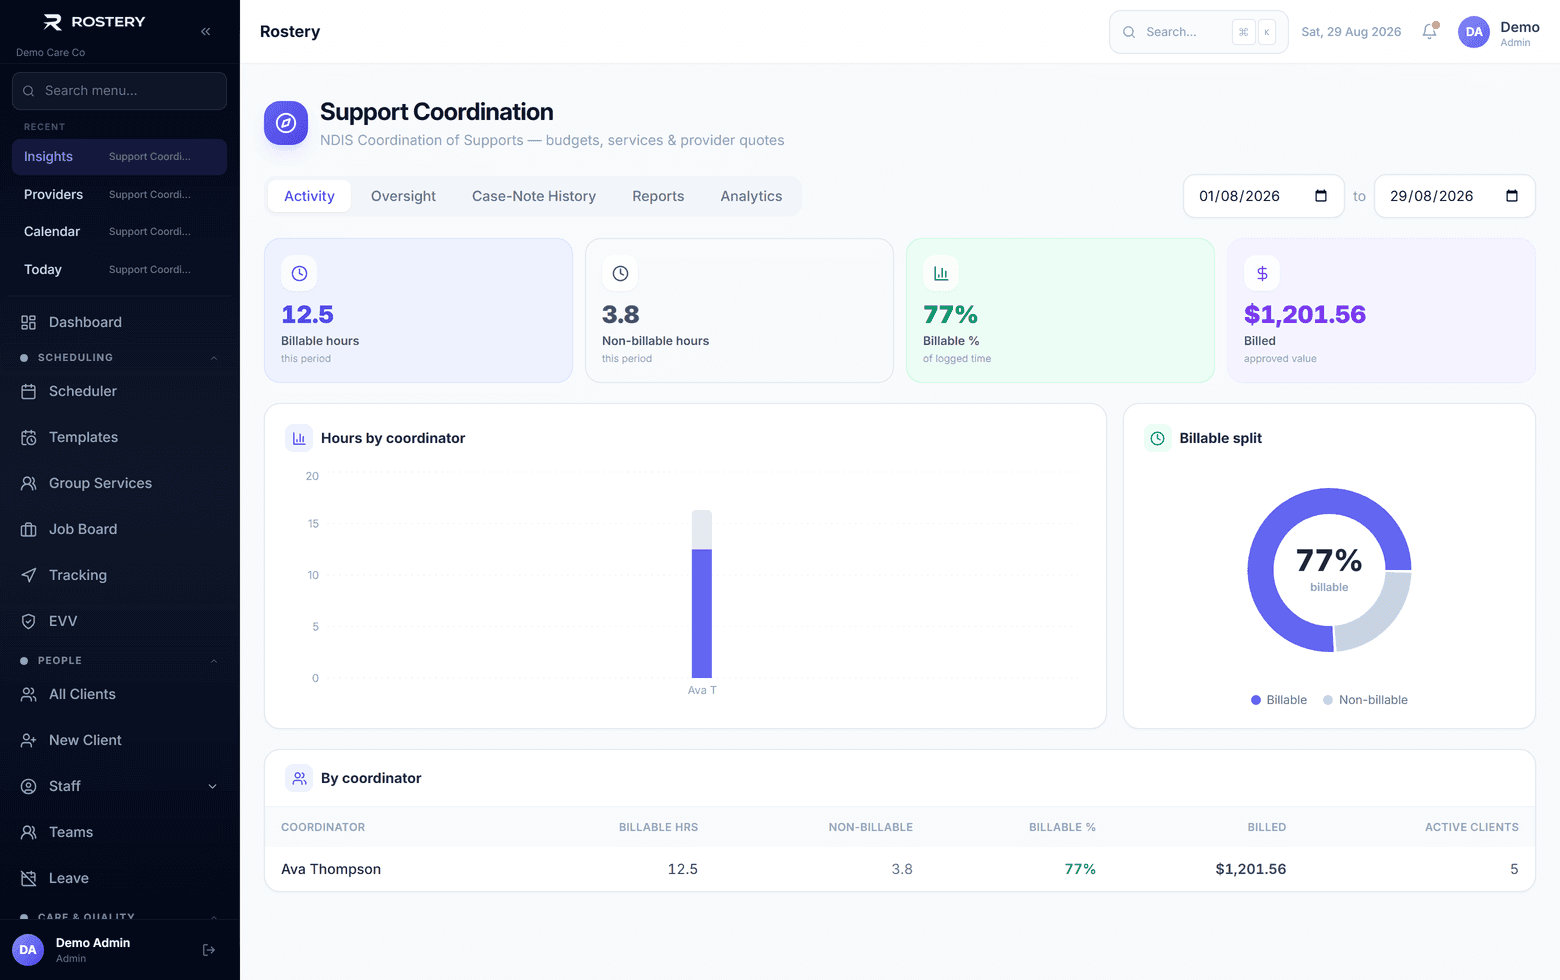Collapse the People section chevron

tap(213, 661)
